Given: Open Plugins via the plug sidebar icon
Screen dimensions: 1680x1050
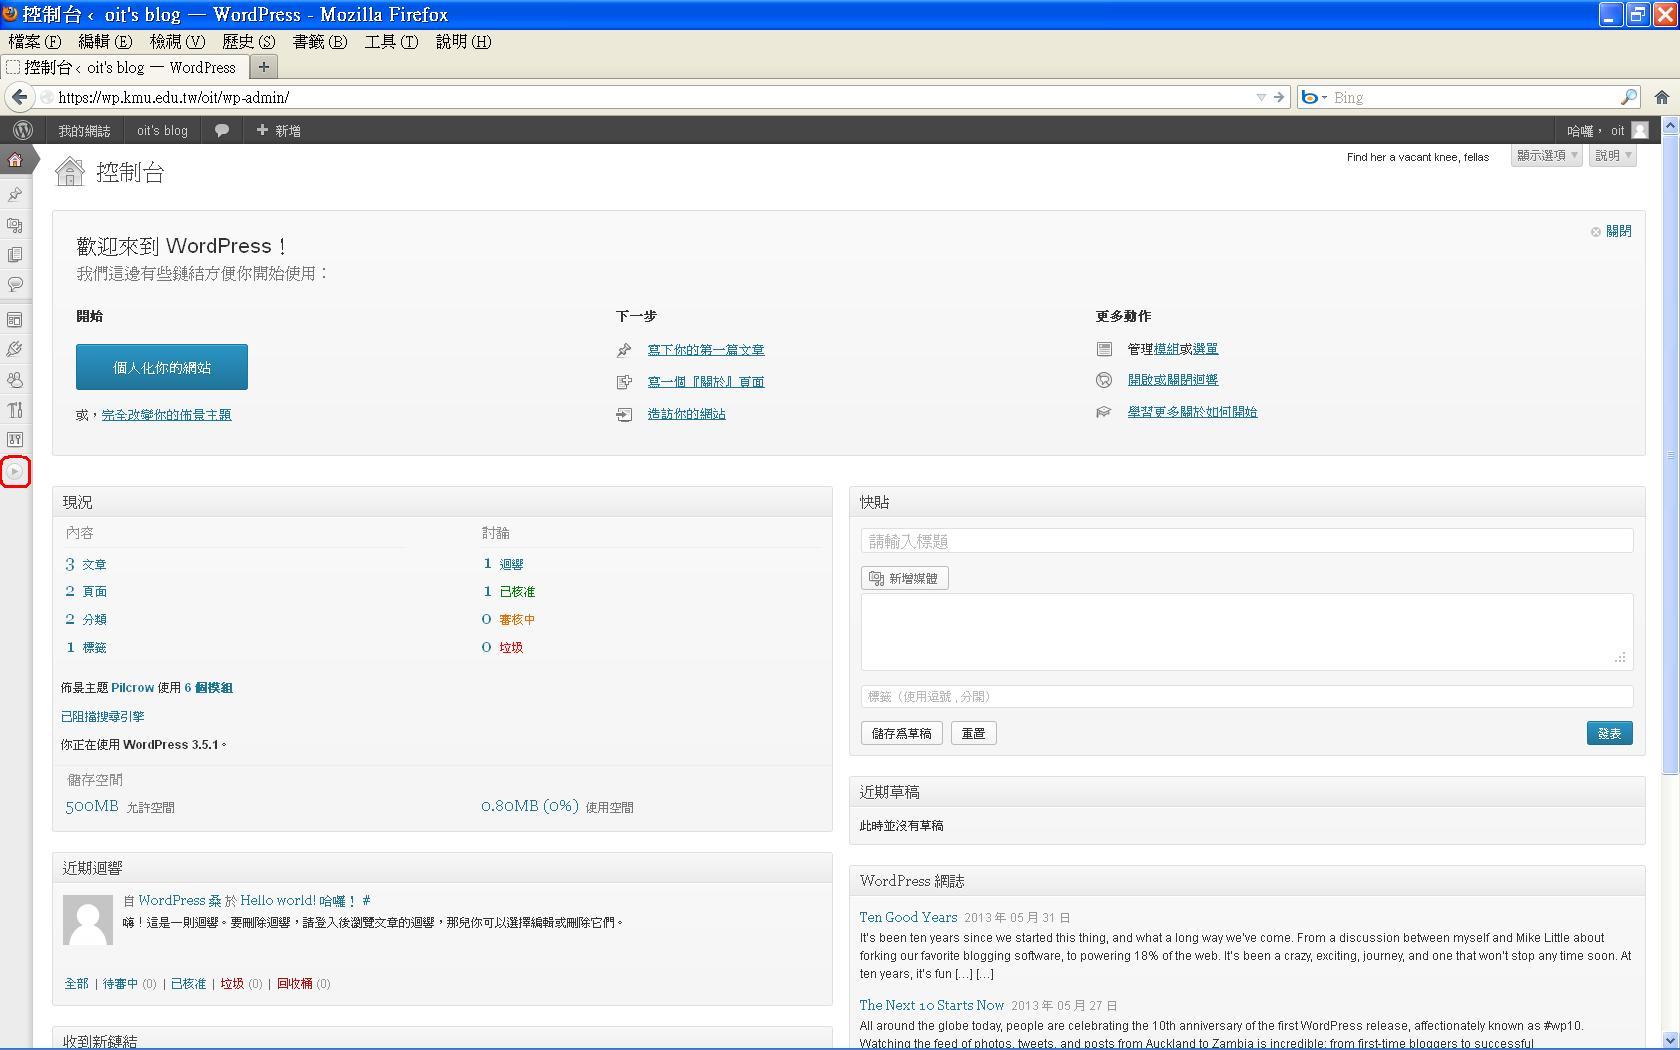Looking at the screenshot, I should coord(15,350).
